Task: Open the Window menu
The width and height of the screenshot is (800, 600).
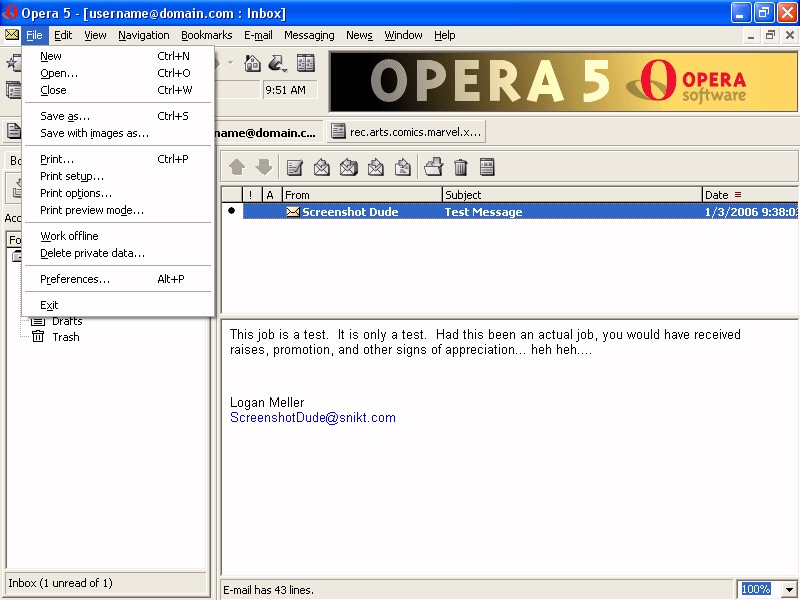Action: pyautogui.click(x=403, y=35)
